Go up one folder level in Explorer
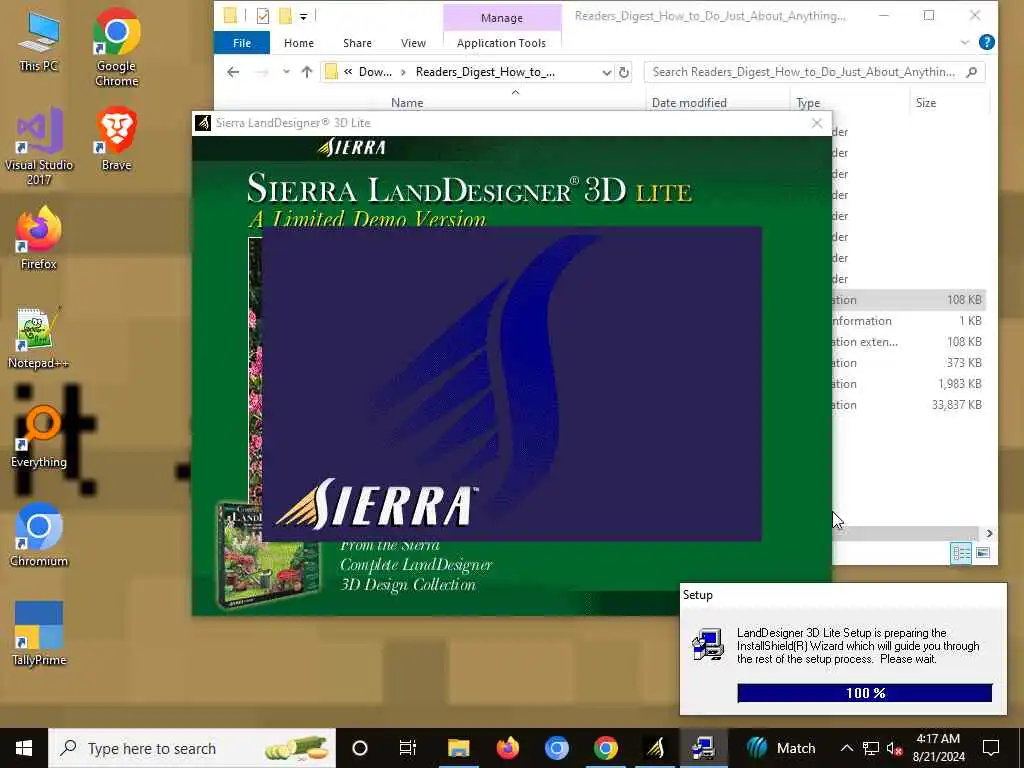Image resolution: width=1024 pixels, height=768 pixels. click(x=307, y=72)
